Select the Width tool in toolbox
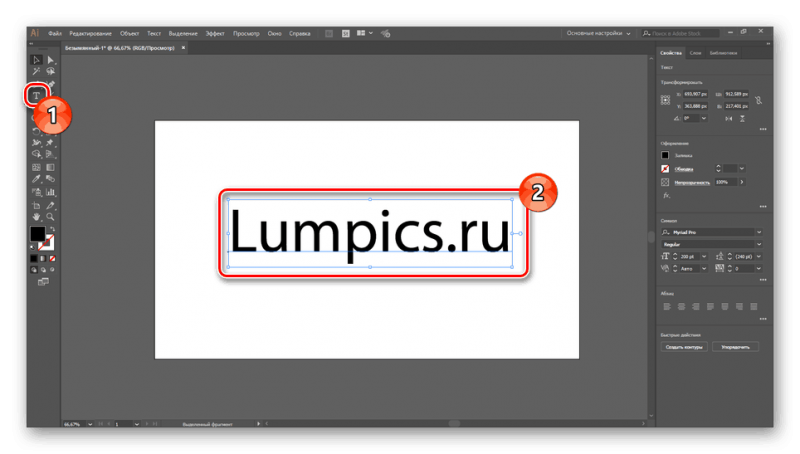800x454 pixels. click(x=36, y=142)
